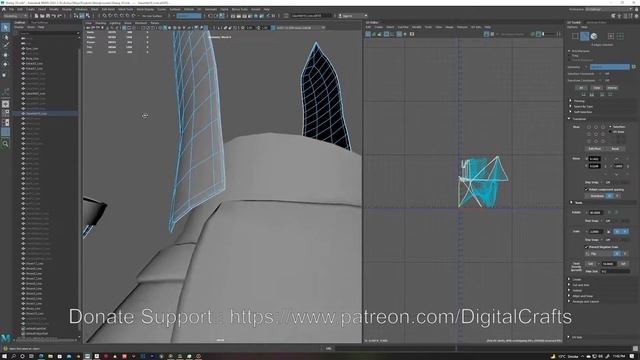
Task: Click the Inverse selection button
Action: 612,88
